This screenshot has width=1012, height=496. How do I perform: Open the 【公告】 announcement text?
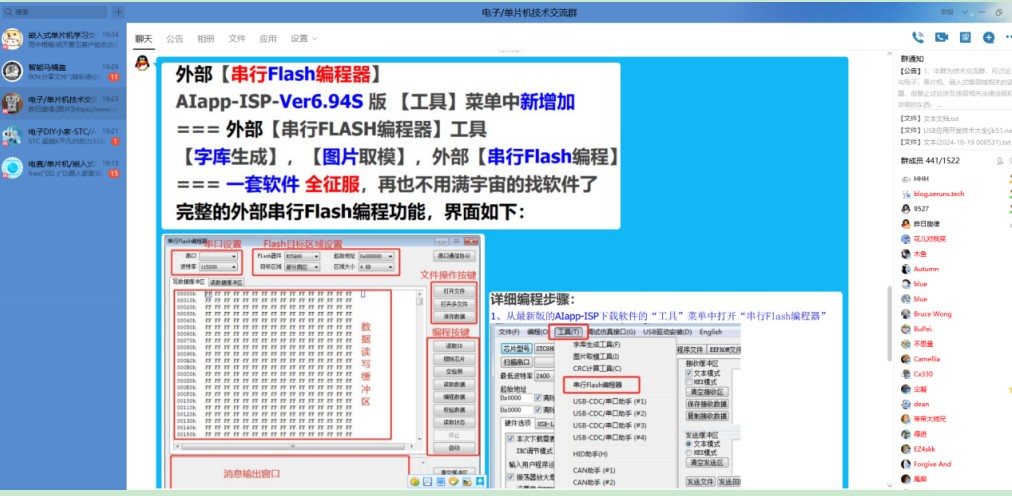(954, 87)
